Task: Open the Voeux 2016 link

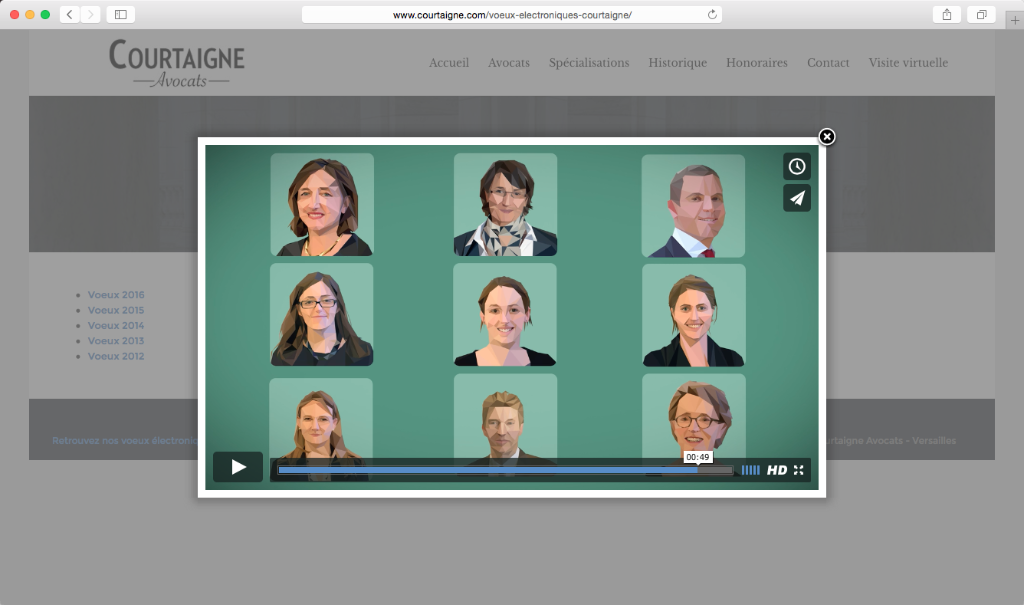Action: tap(116, 295)
